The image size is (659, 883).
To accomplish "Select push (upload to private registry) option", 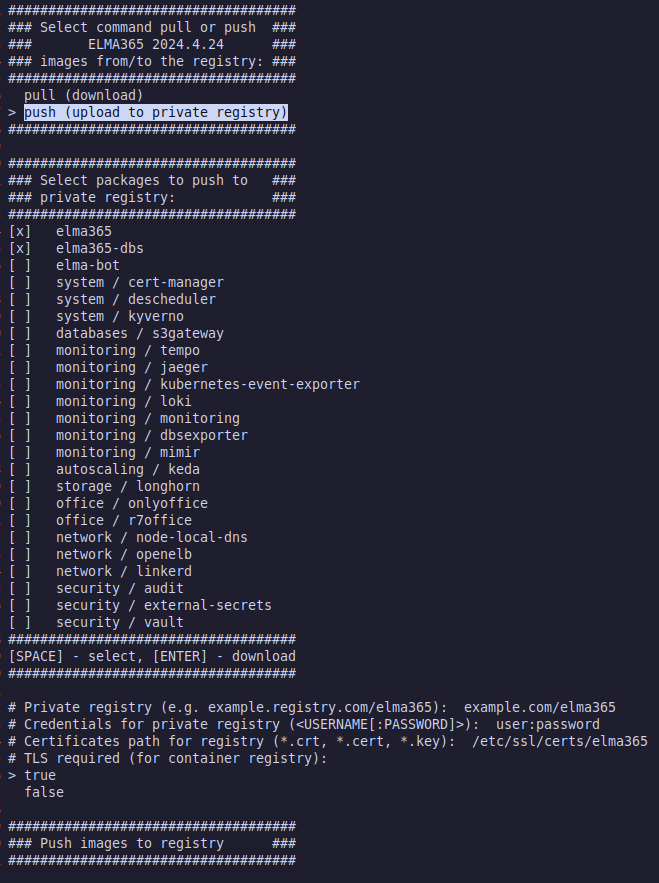I will coord(155,112).
